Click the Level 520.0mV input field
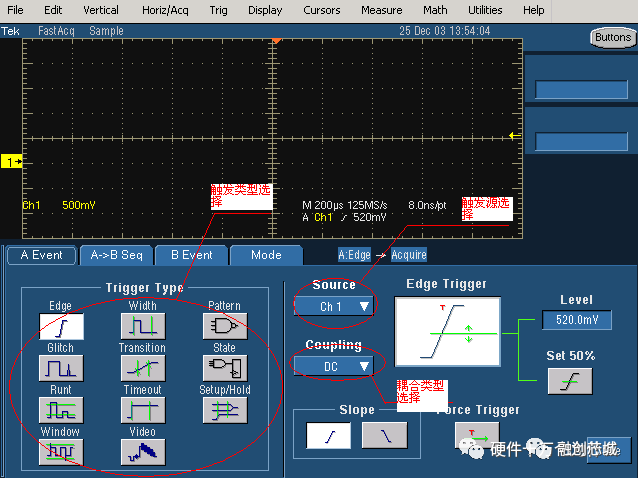 point(577,320)
